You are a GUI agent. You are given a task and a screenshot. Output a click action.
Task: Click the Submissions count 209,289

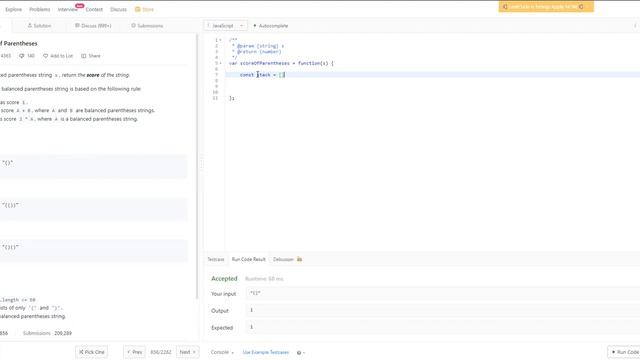[63, 333]
